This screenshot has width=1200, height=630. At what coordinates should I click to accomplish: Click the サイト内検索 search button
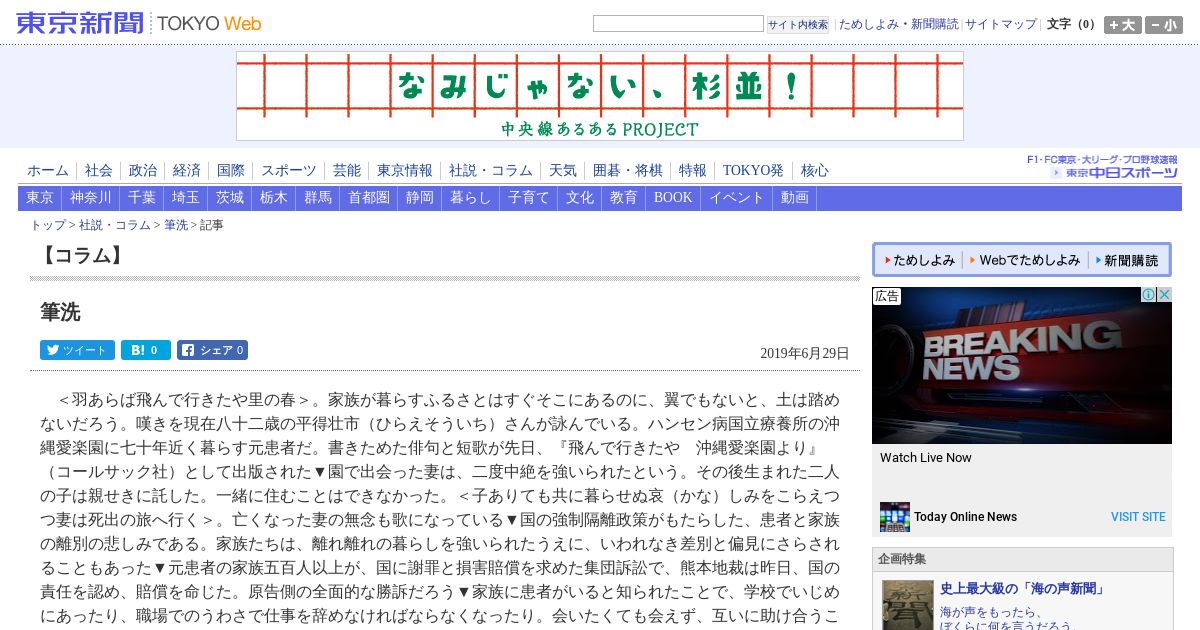click(x=798, y=25)
